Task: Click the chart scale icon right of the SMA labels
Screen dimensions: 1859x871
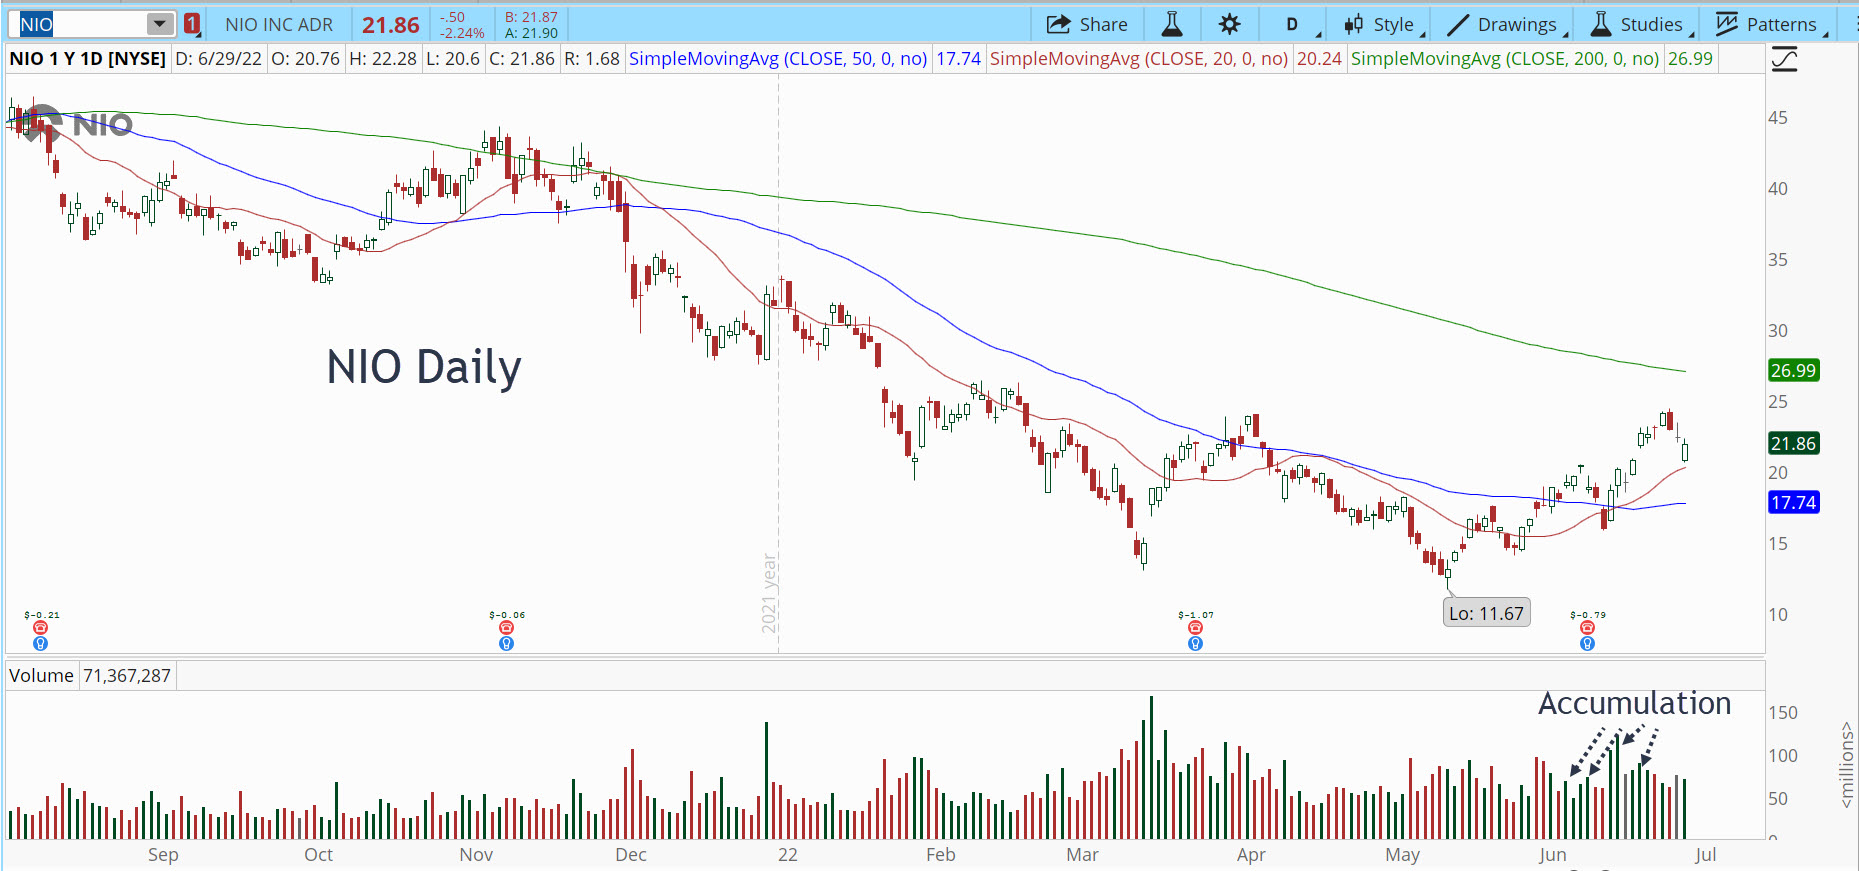Action: point(1785,60)
